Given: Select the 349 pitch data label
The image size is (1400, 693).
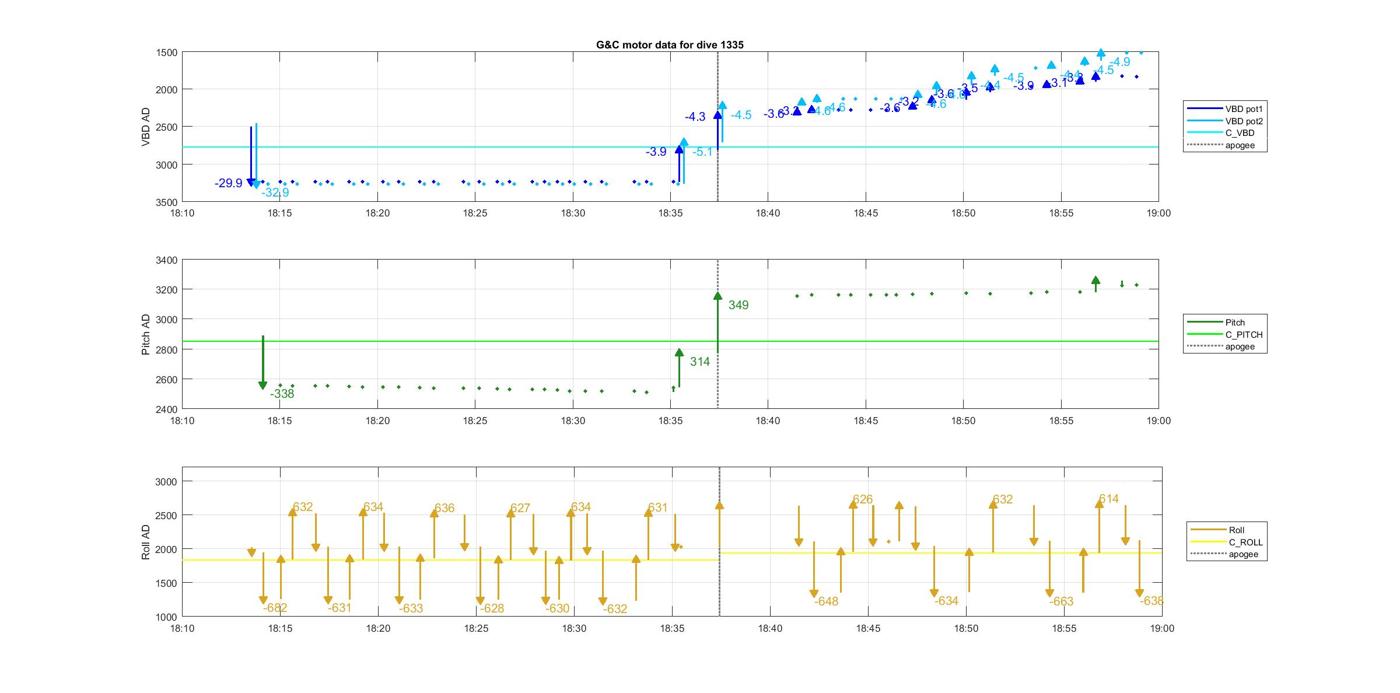Looking at the screenshot, I should pyautogui.click(x=738, y=305).
